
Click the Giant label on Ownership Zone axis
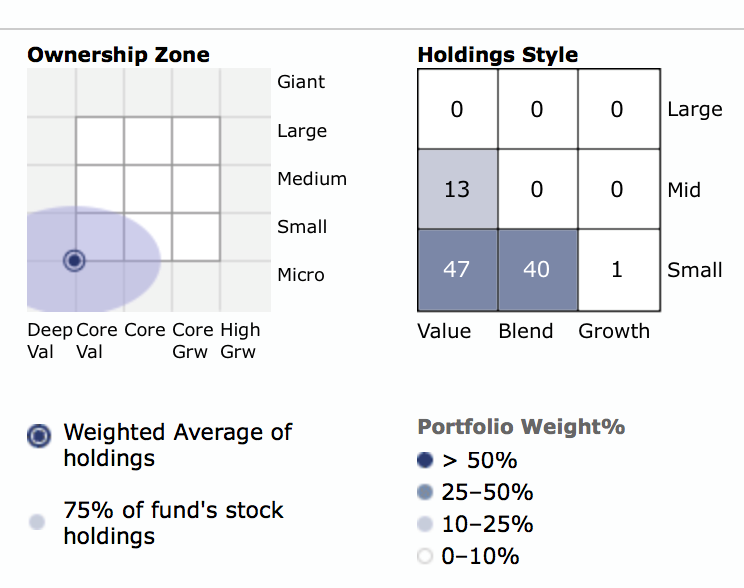(301, 82)
